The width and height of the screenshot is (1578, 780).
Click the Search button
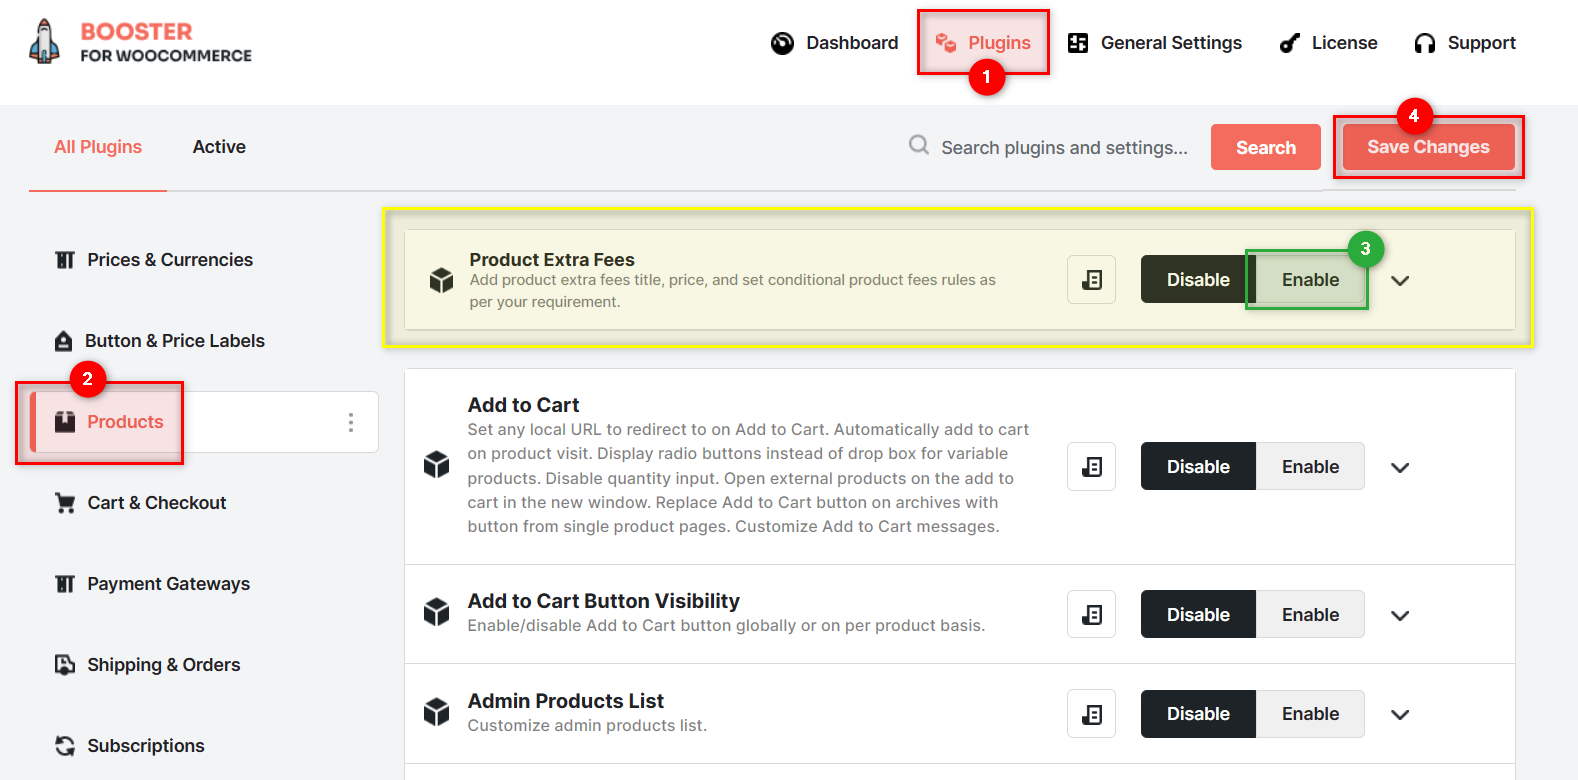coord(1266,147)
